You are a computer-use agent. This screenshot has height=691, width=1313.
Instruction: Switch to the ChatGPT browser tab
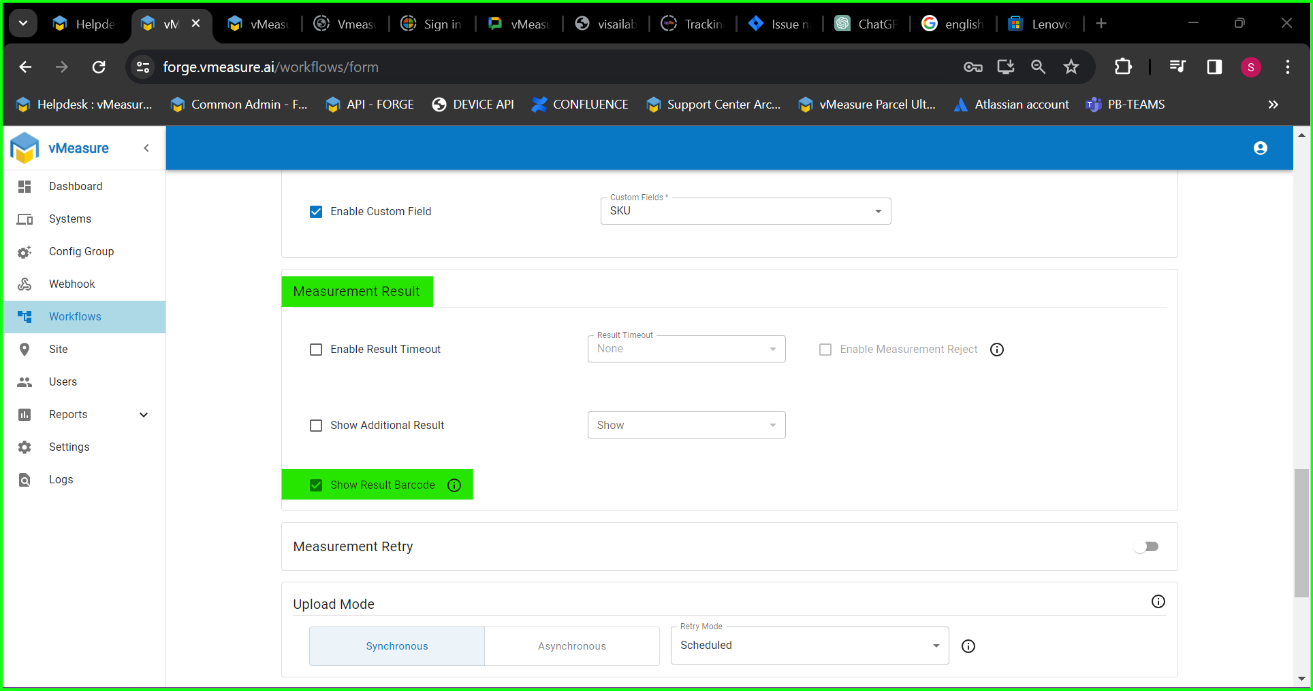tap(865, 24)
